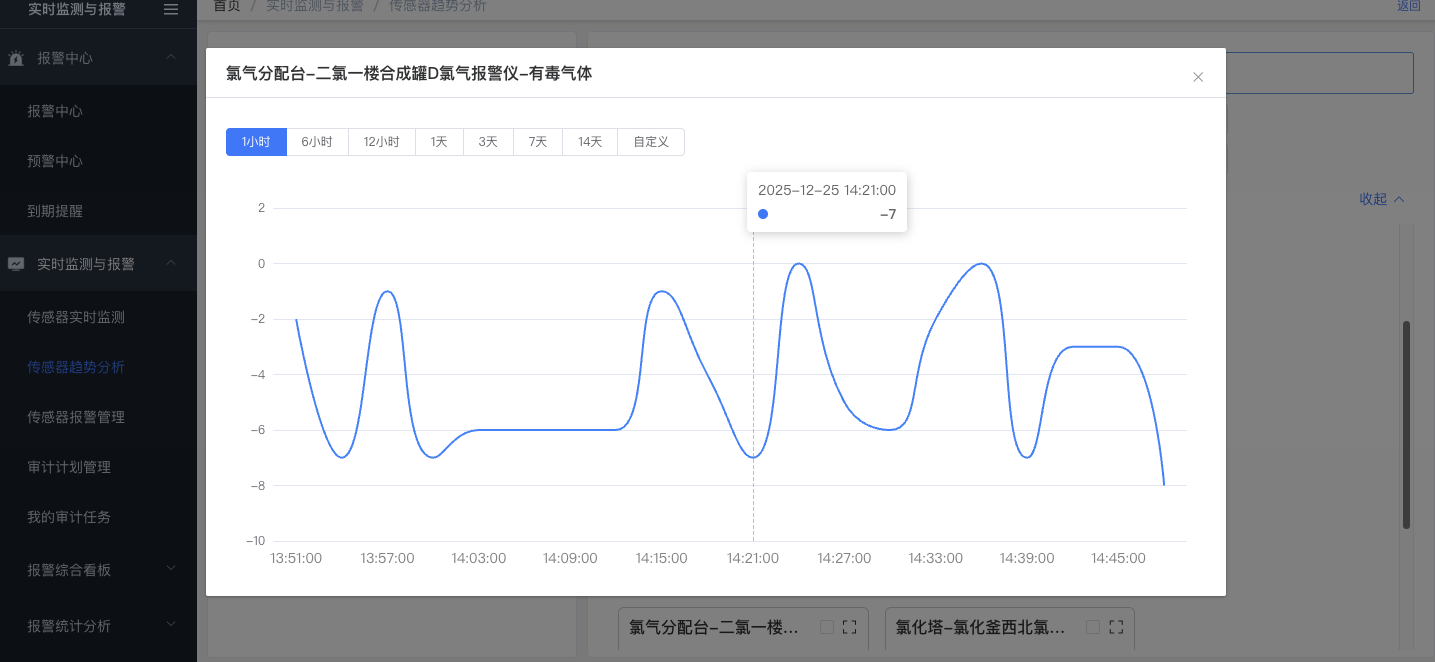The width and height of the screenshot is (1435, 662).
Task: Open 传感器报警管理 in the sidebar
Action: click(x=76, y=417)
